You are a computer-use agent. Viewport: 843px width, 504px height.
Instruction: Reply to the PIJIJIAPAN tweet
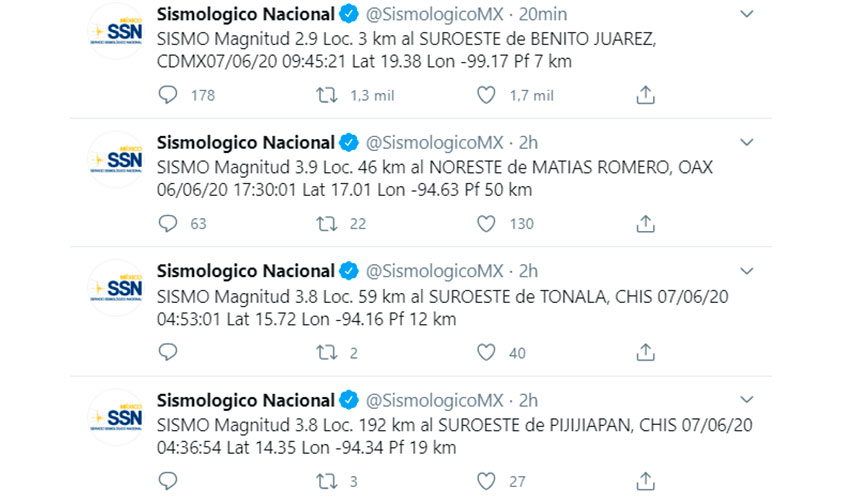[168, 481]
